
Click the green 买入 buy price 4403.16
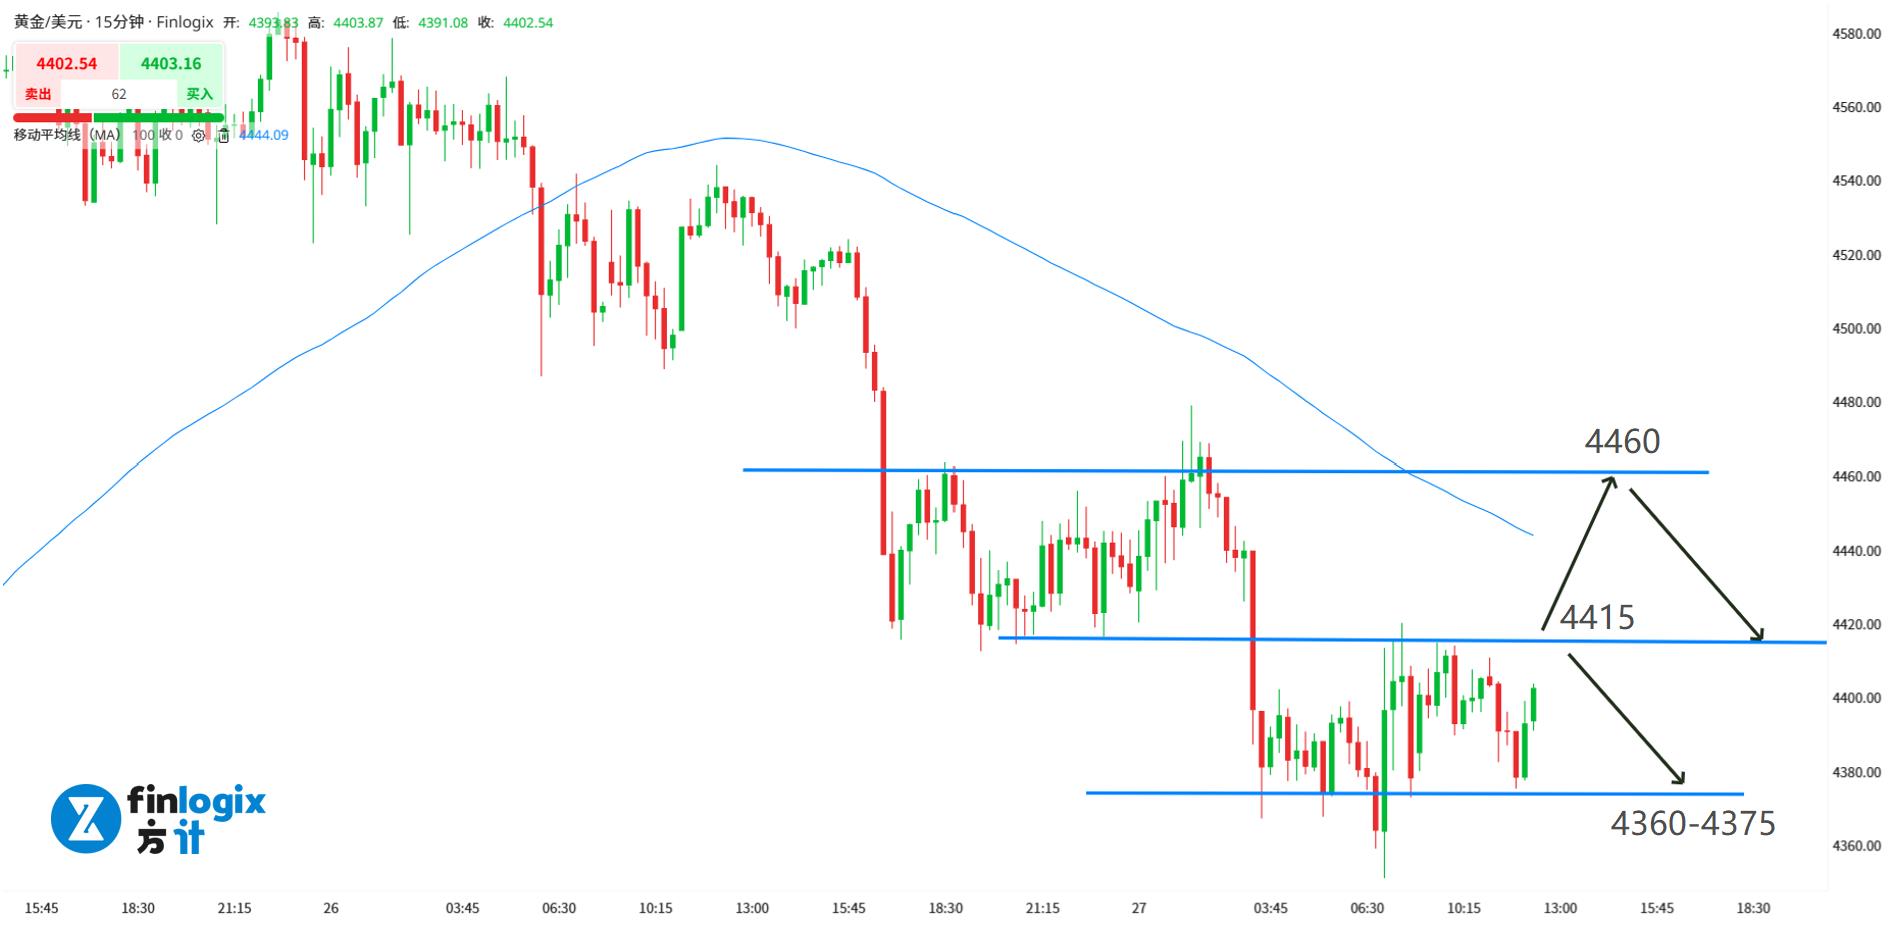point(171,64)
